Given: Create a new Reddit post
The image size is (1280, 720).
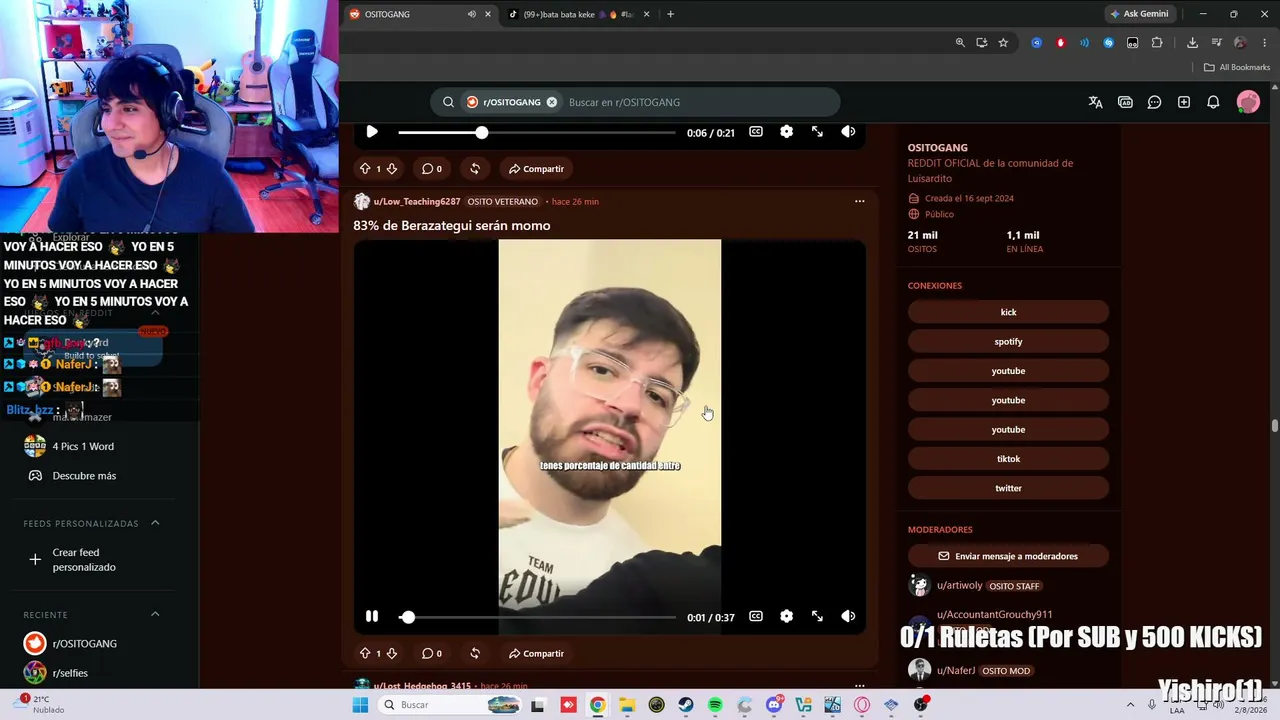Looking at the screenshot, I should coord(1184,102).
